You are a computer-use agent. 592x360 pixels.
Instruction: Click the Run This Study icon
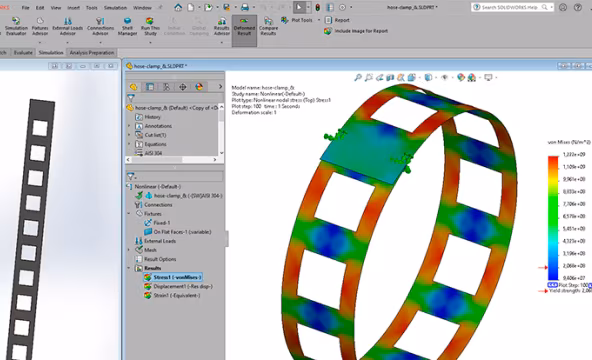[150, 26]
